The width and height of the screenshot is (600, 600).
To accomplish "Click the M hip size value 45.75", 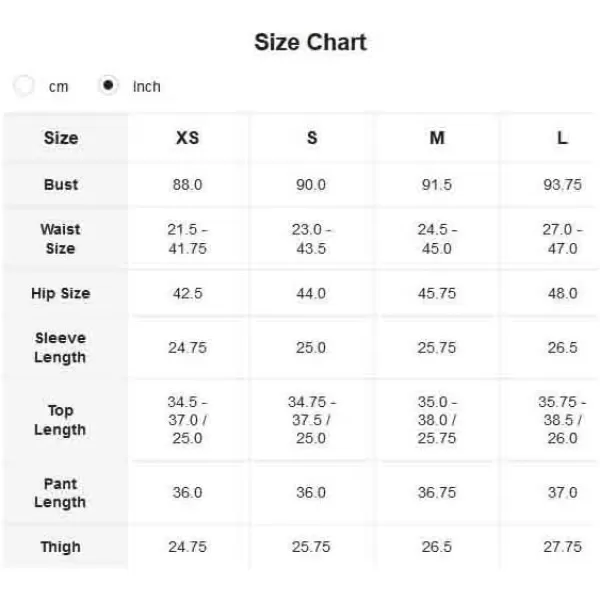I will [437, 293].
